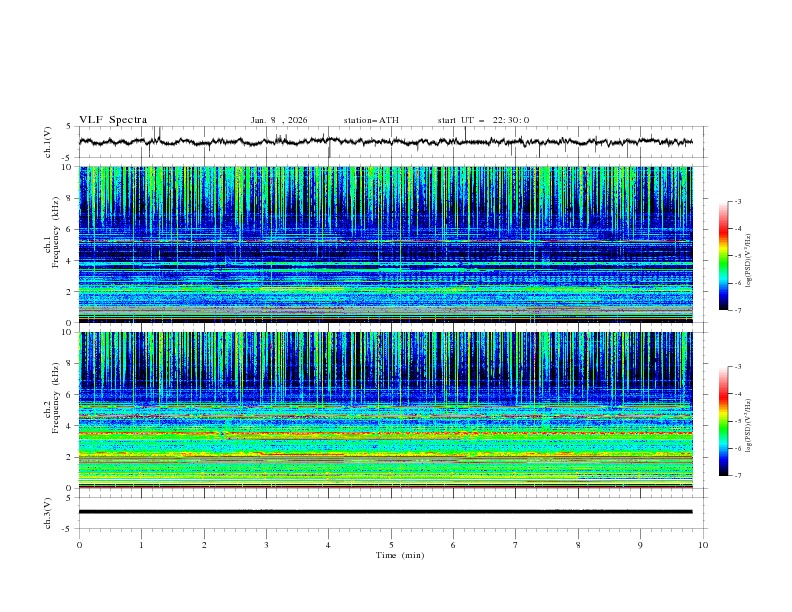Click time axis tick label "3"
This screenshot has width=792, height=612.
pyautogui.click(x=266, y=545)
